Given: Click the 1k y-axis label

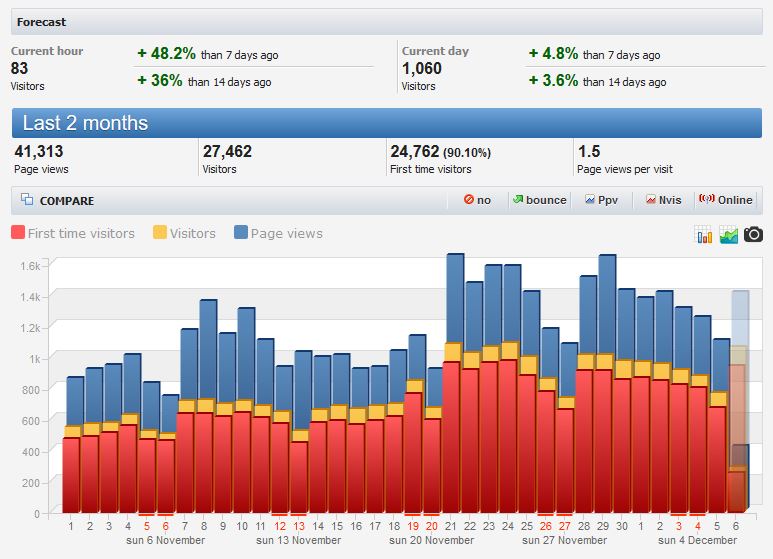Looking at the screenshot, I should pos(35,359).
